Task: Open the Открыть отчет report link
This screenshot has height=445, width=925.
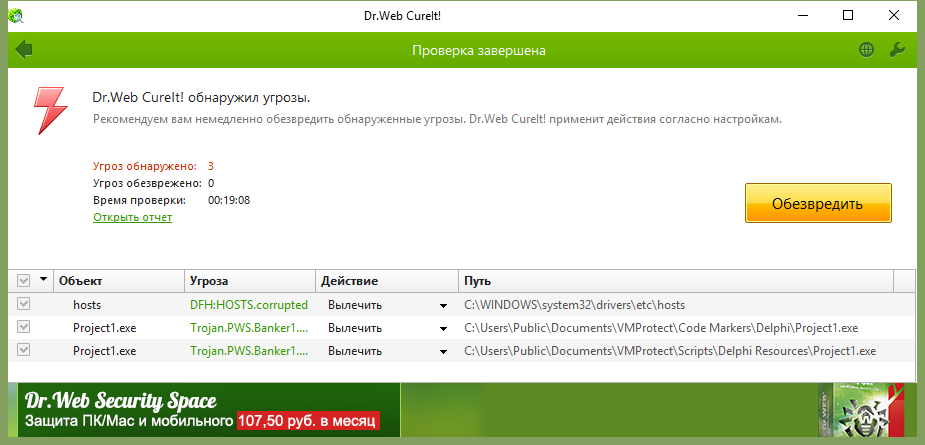Action: click(132, 217)
